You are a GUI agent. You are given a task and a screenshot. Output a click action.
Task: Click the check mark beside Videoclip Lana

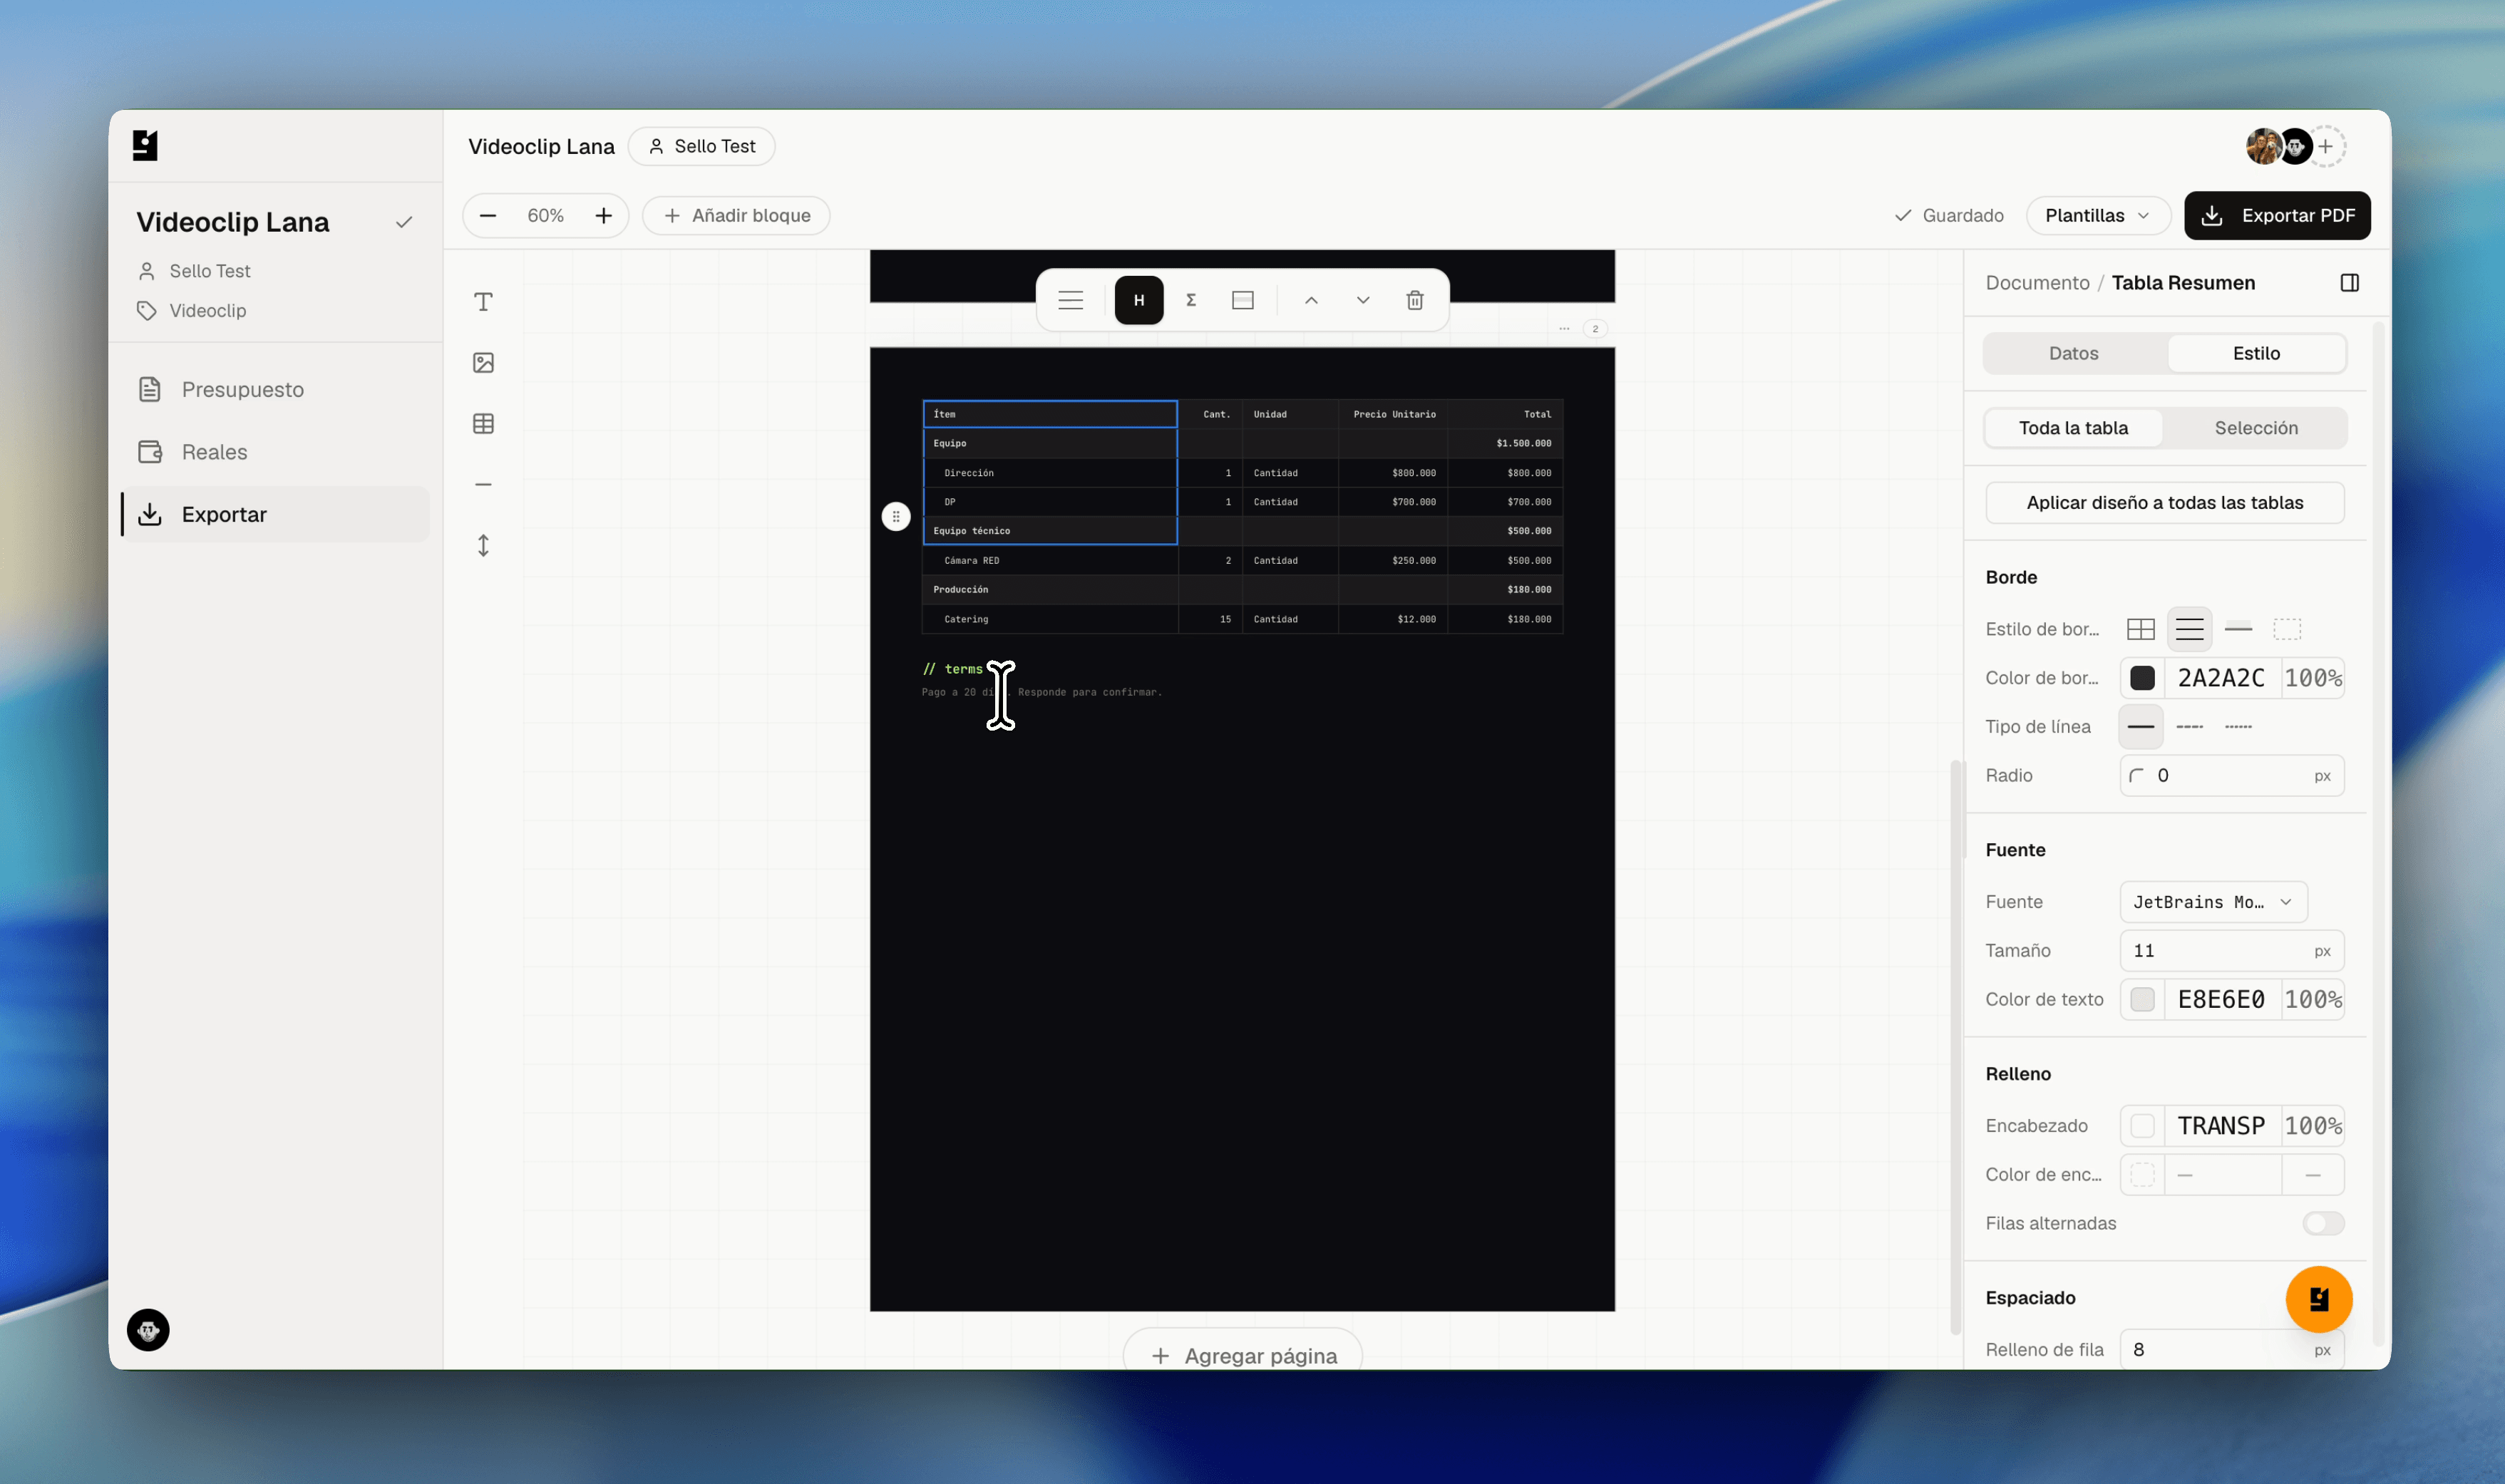tap(404, 222)
